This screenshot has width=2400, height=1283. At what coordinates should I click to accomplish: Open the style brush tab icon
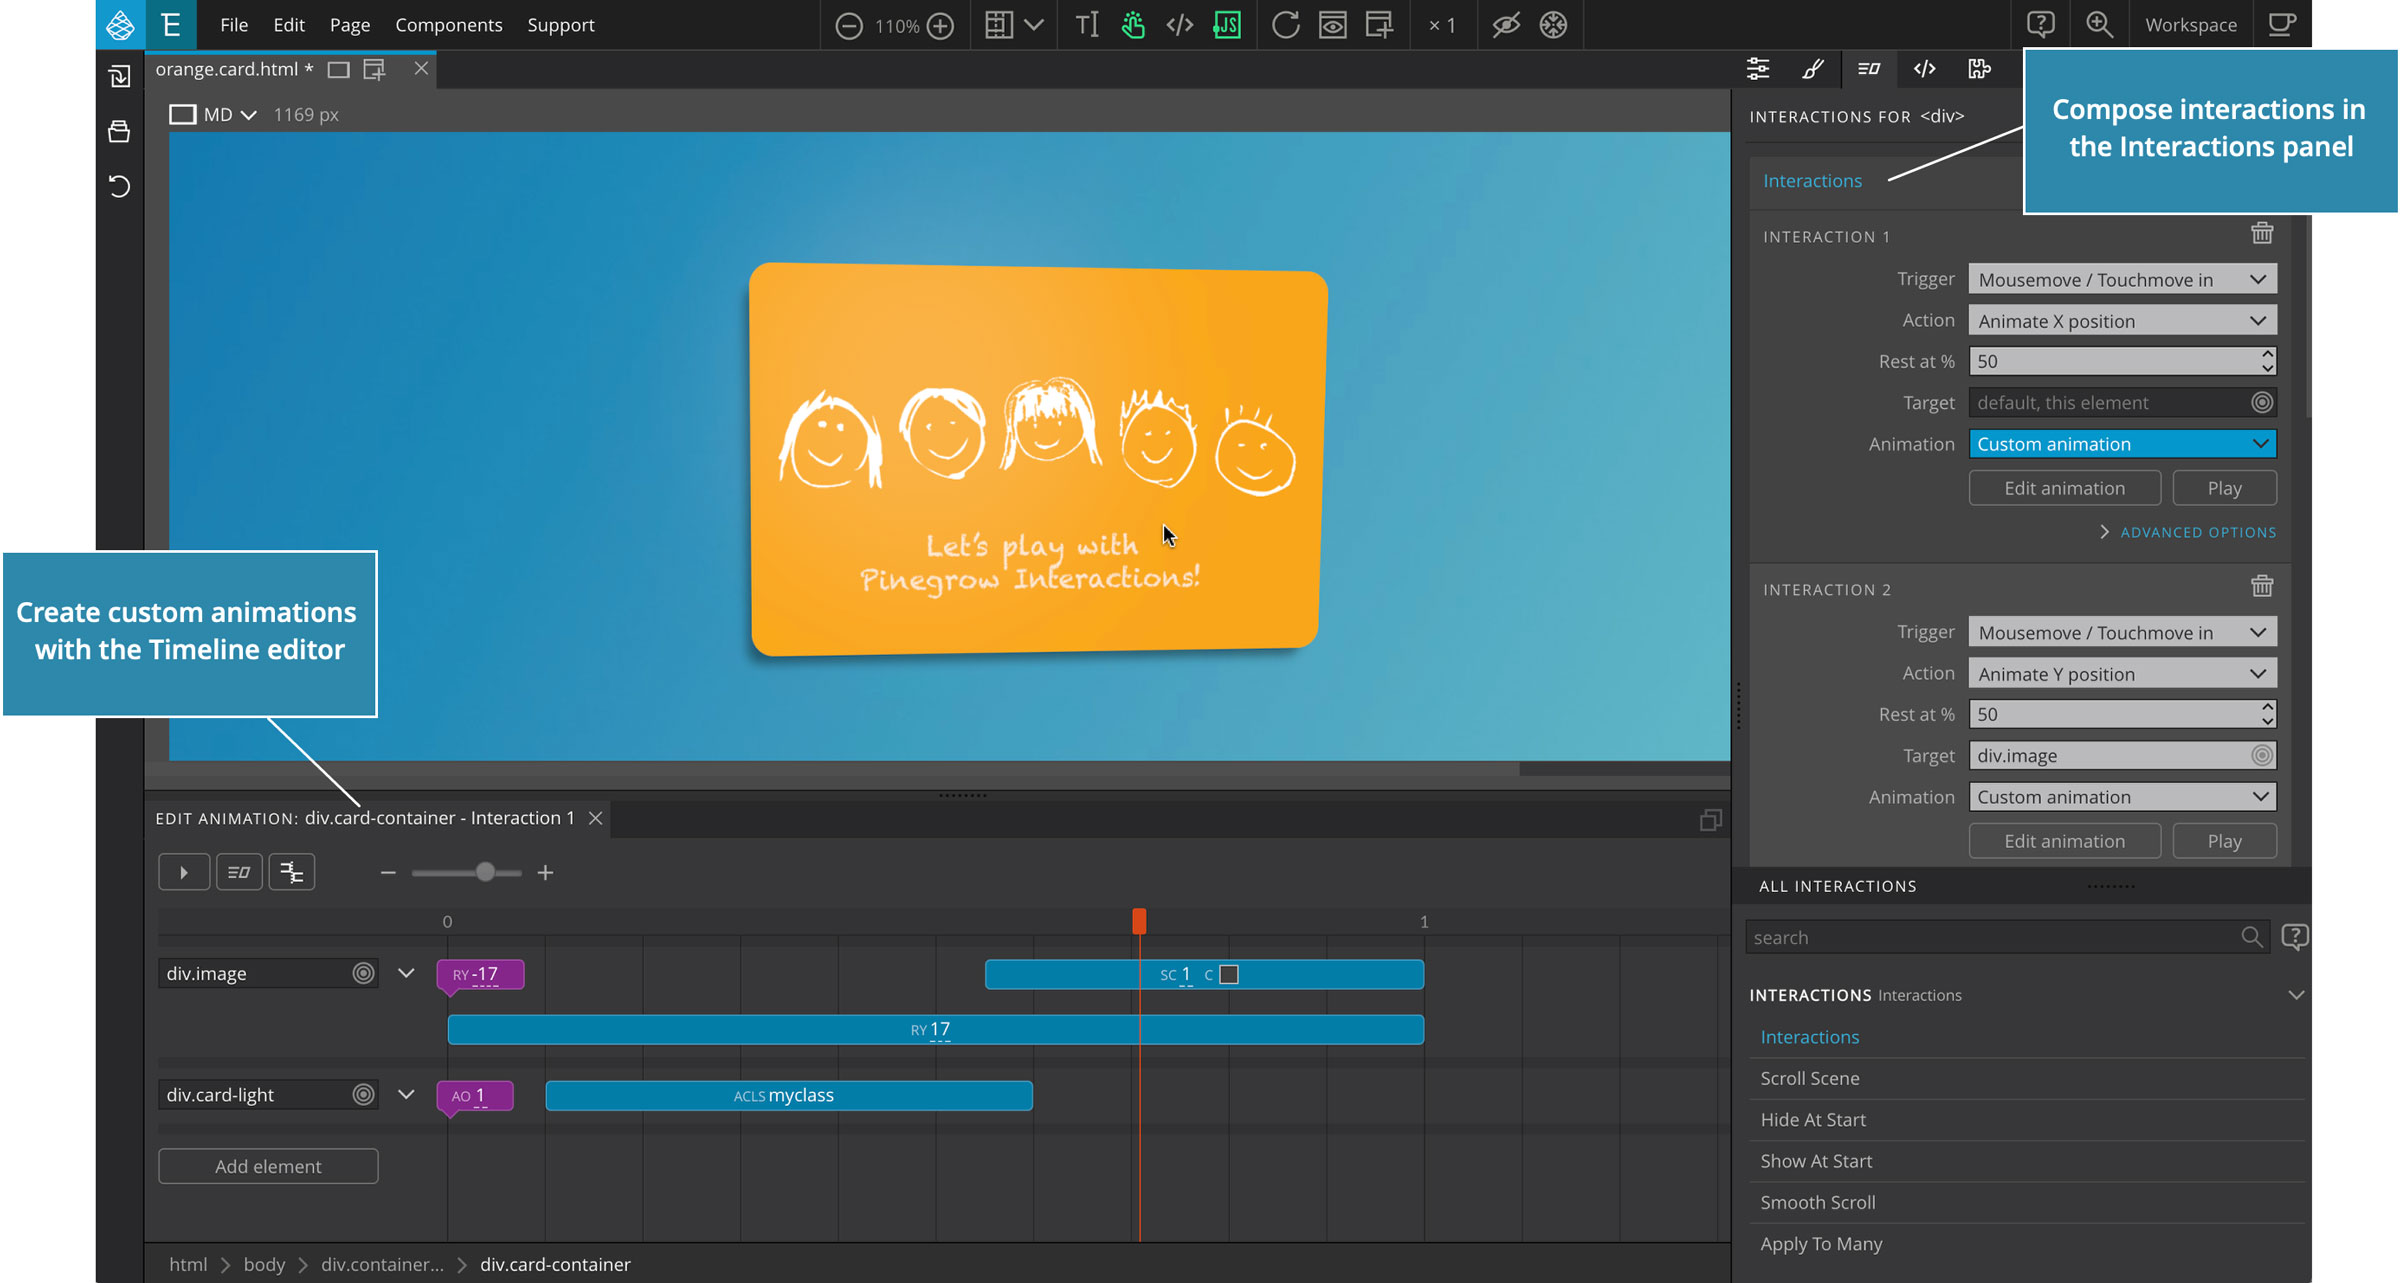(x=1813, y=69)
